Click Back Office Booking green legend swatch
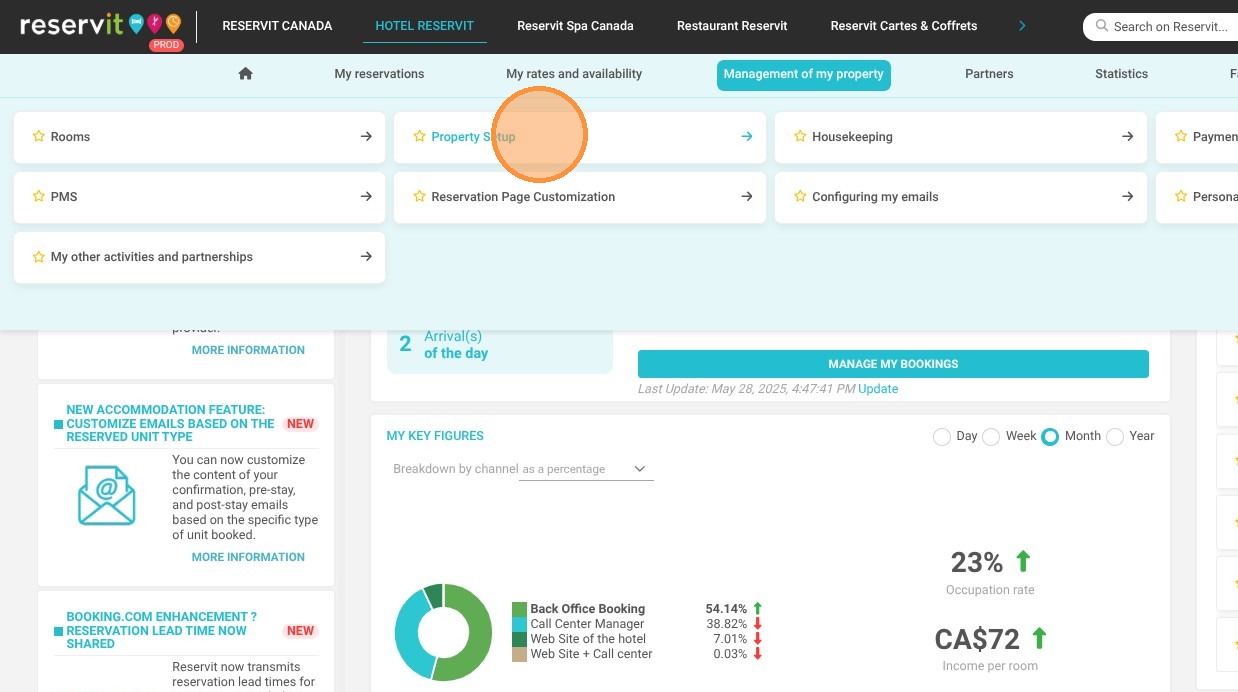Viewport: 1238px width, 692px height. coord(519,609)
